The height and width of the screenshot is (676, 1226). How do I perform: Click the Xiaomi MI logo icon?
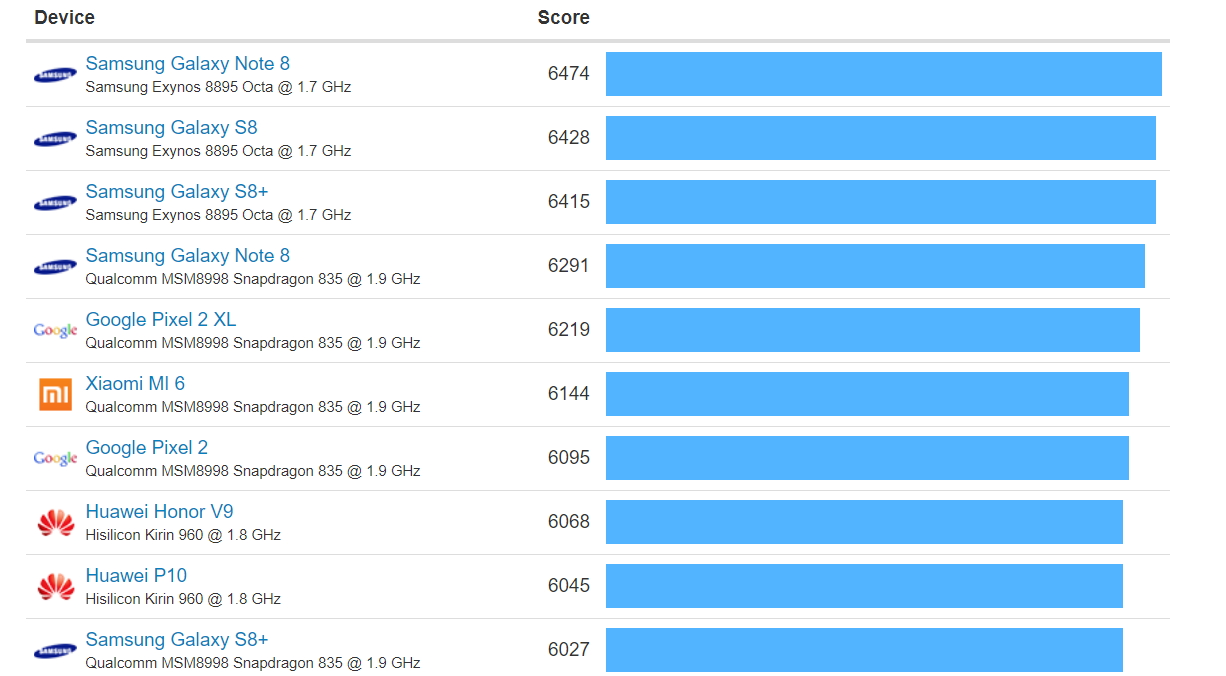tap(55, 394)
